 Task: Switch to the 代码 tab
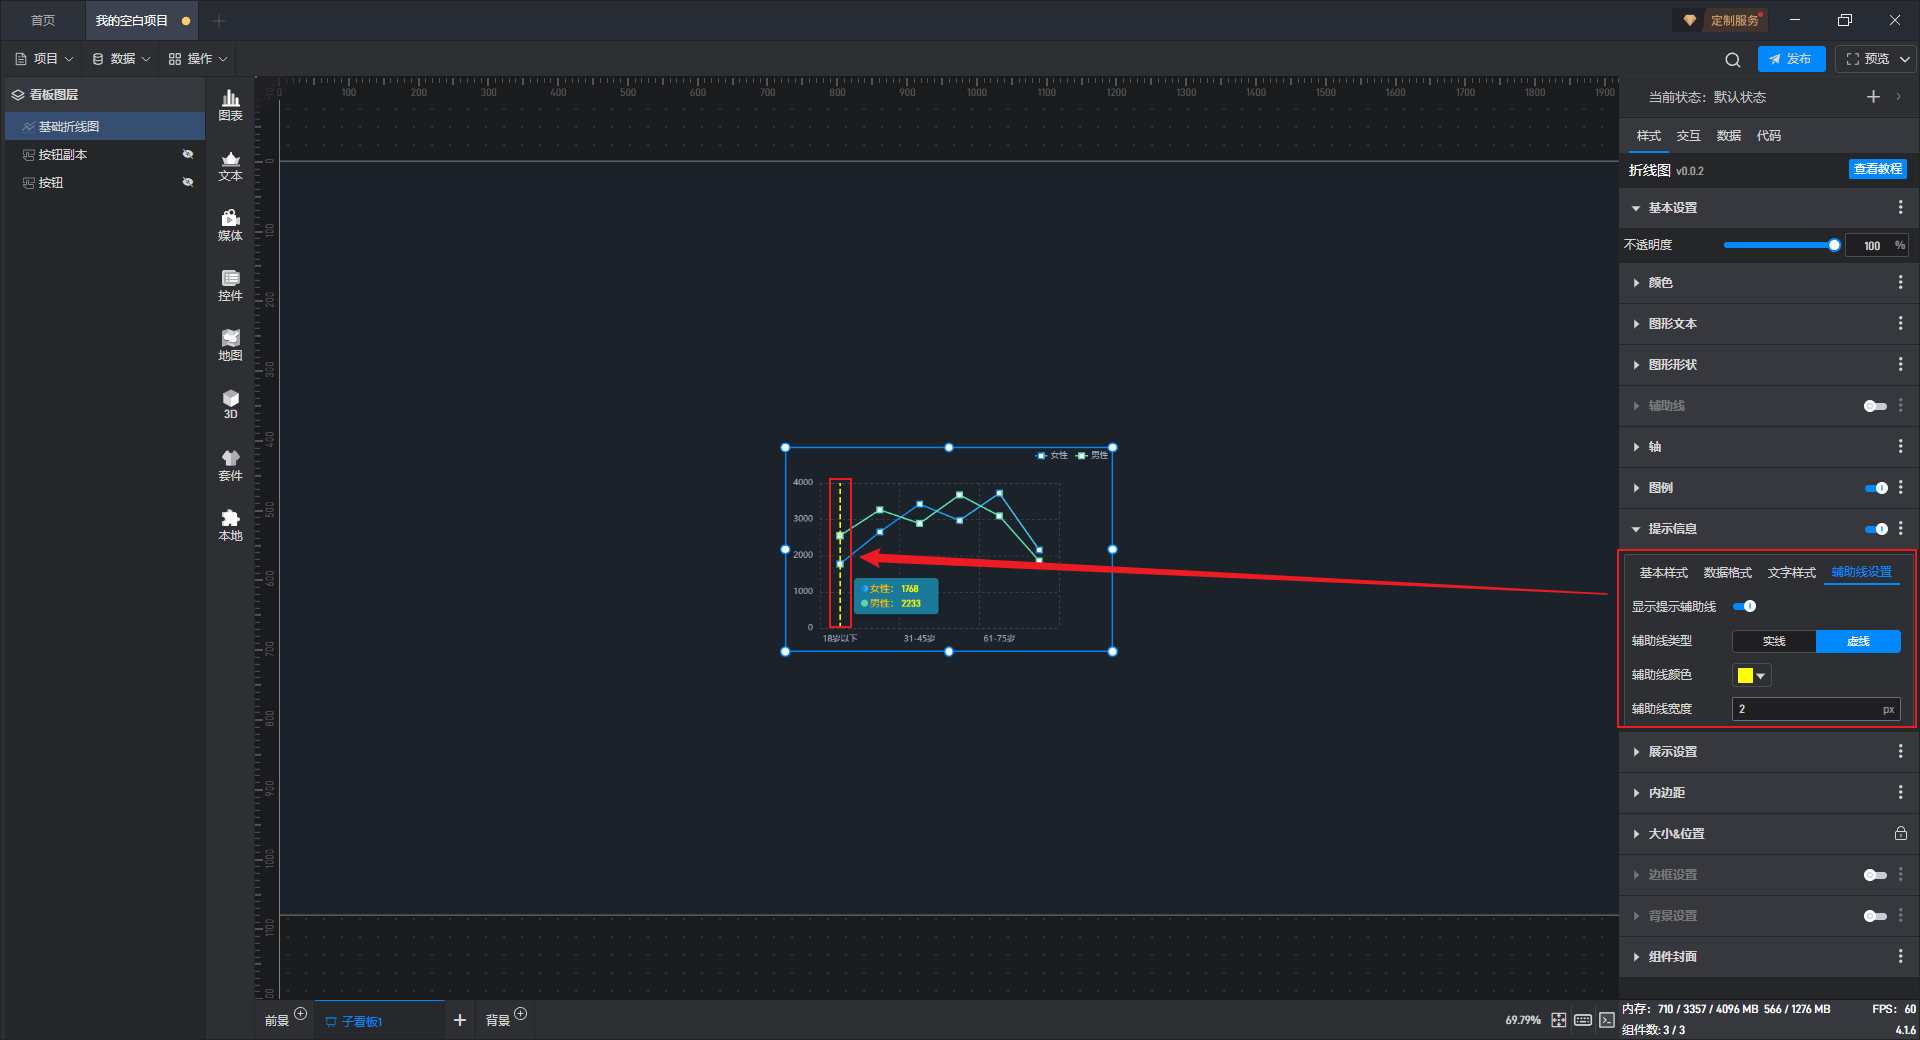(1768, 136)
